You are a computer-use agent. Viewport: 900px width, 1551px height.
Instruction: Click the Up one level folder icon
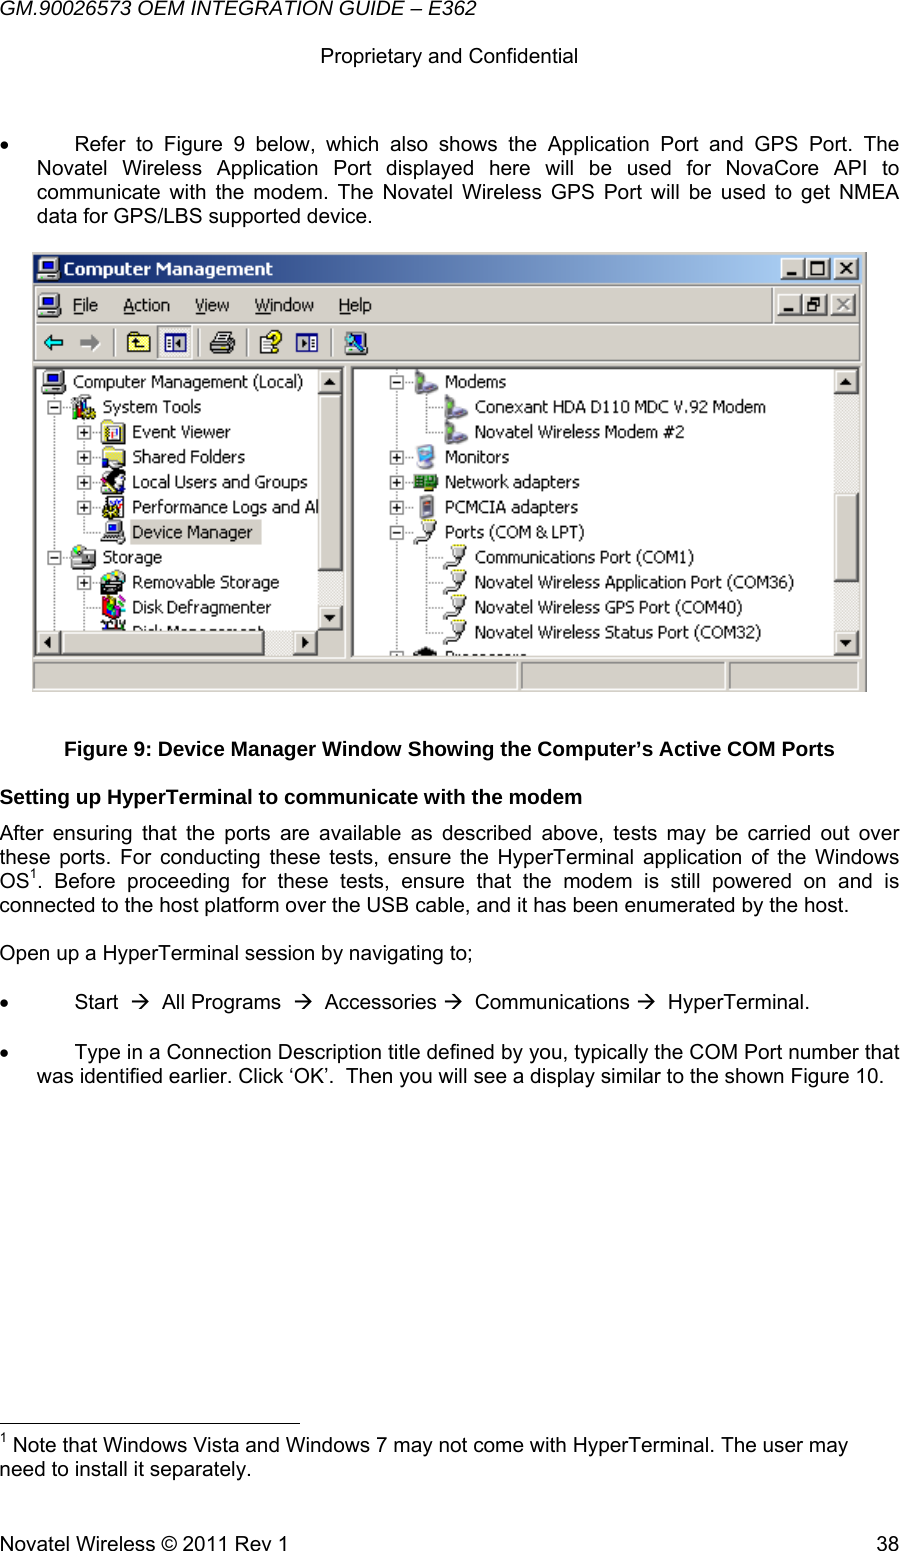pos(138,343)
